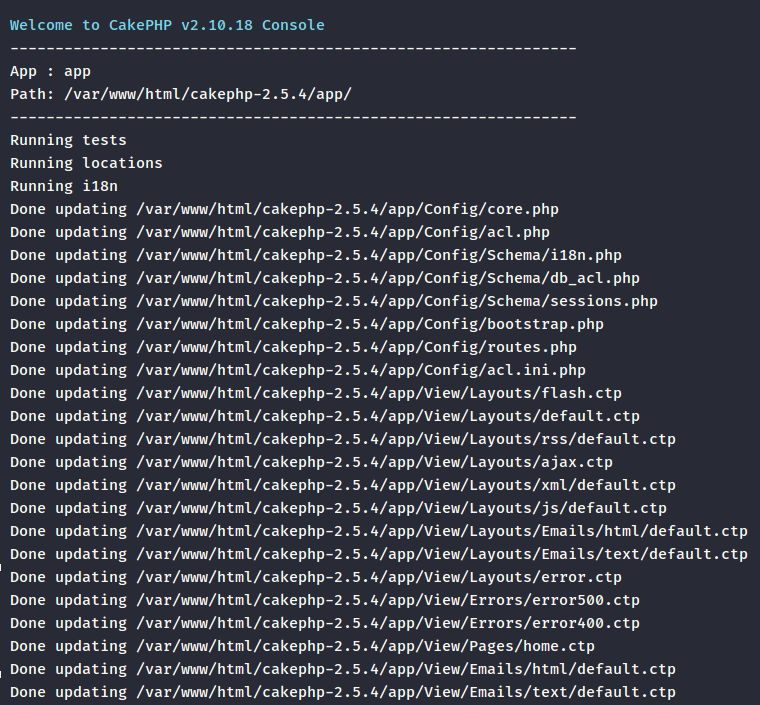Image resolution: width=760 pixels, height=705 pixels.
Task: Click the Schema/db_acl.php line
Action: 324,278
